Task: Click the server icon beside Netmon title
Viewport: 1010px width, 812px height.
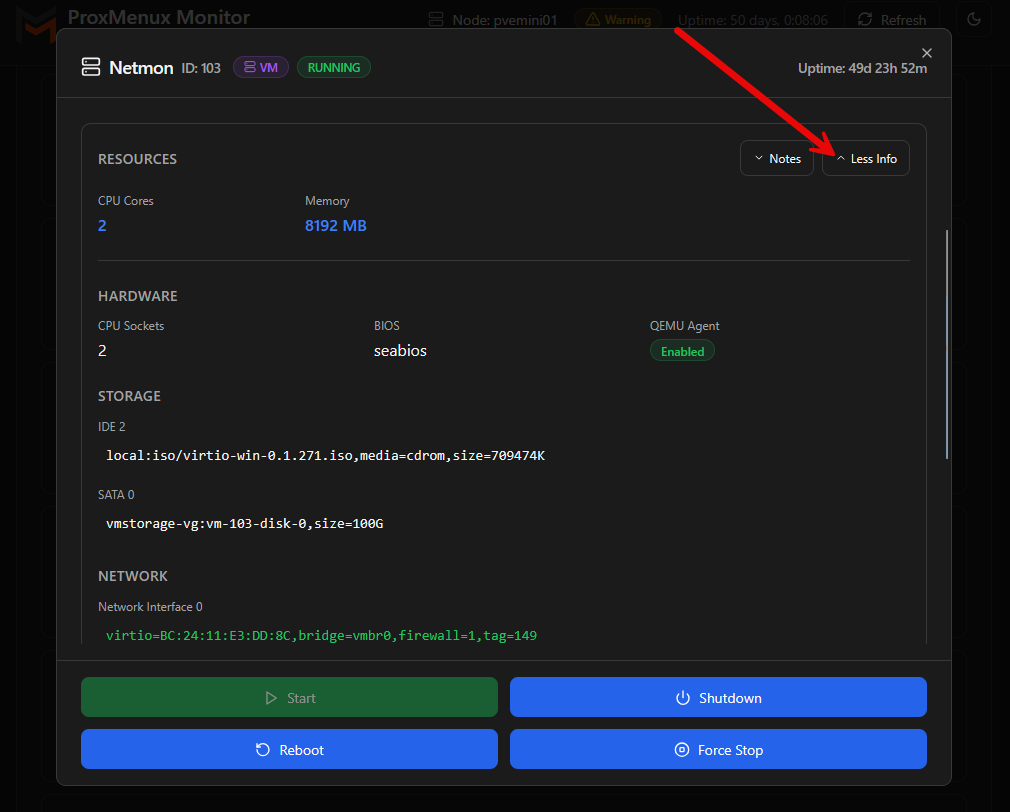Action: coord(90,67)
